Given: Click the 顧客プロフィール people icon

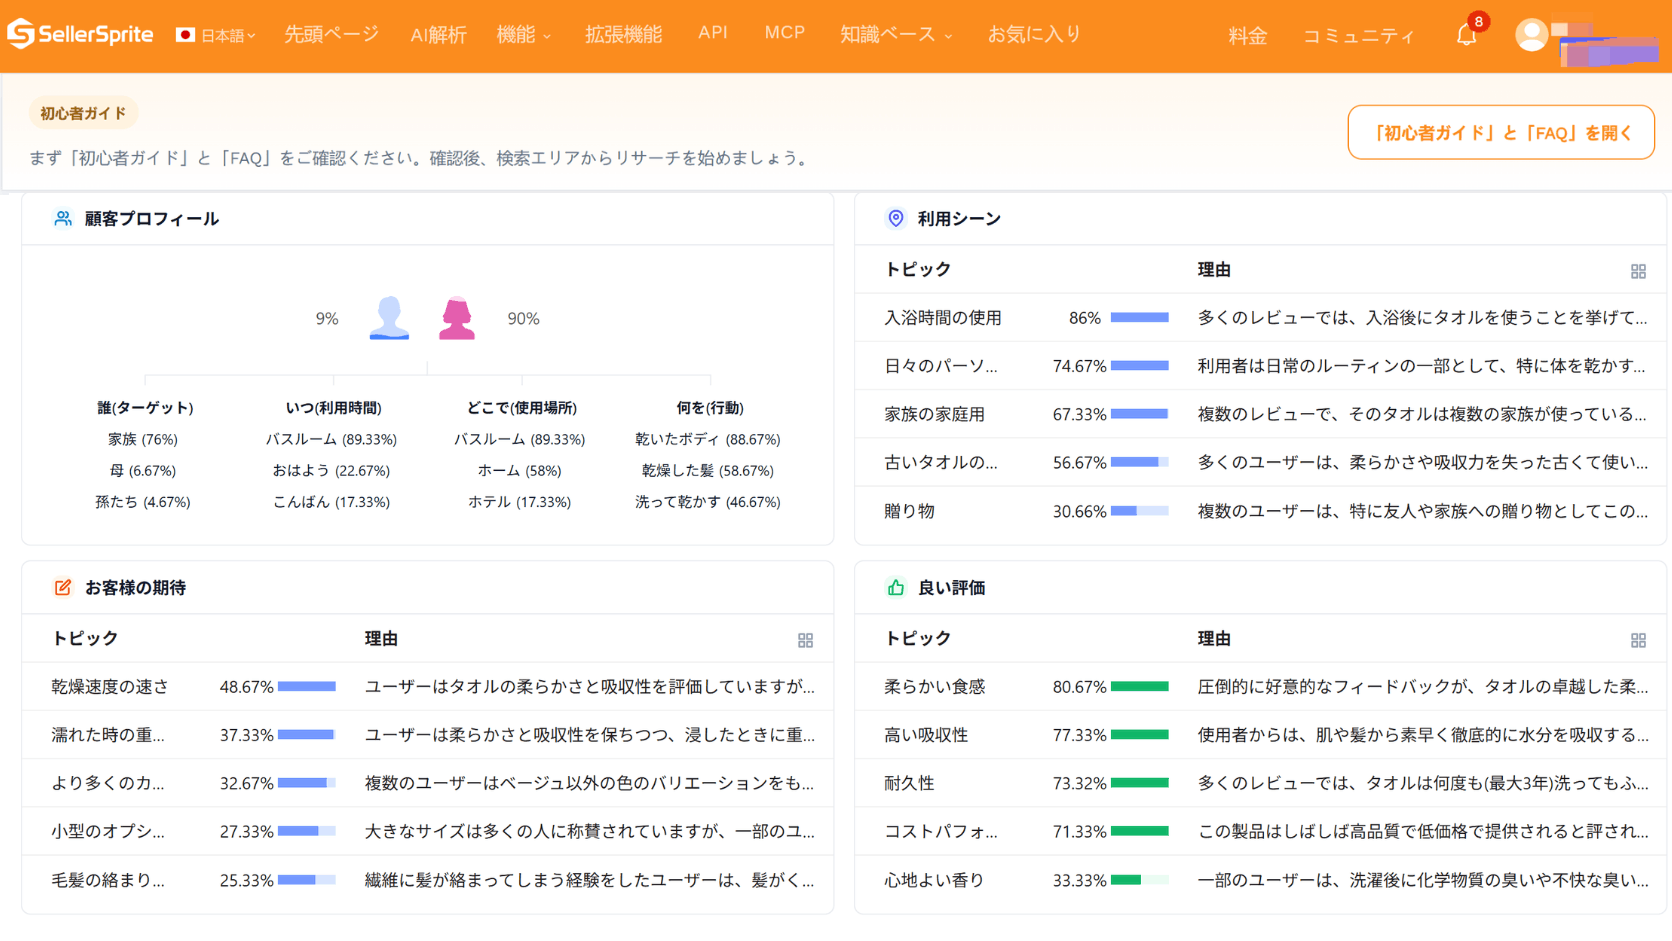Looking at the screenshot, I should tap(63, 218).
